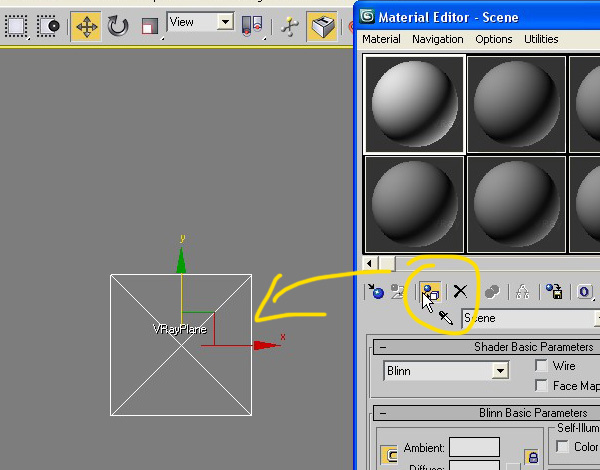Click Put to Library icon
Screen dimensions: 600x470
point(553,292)
